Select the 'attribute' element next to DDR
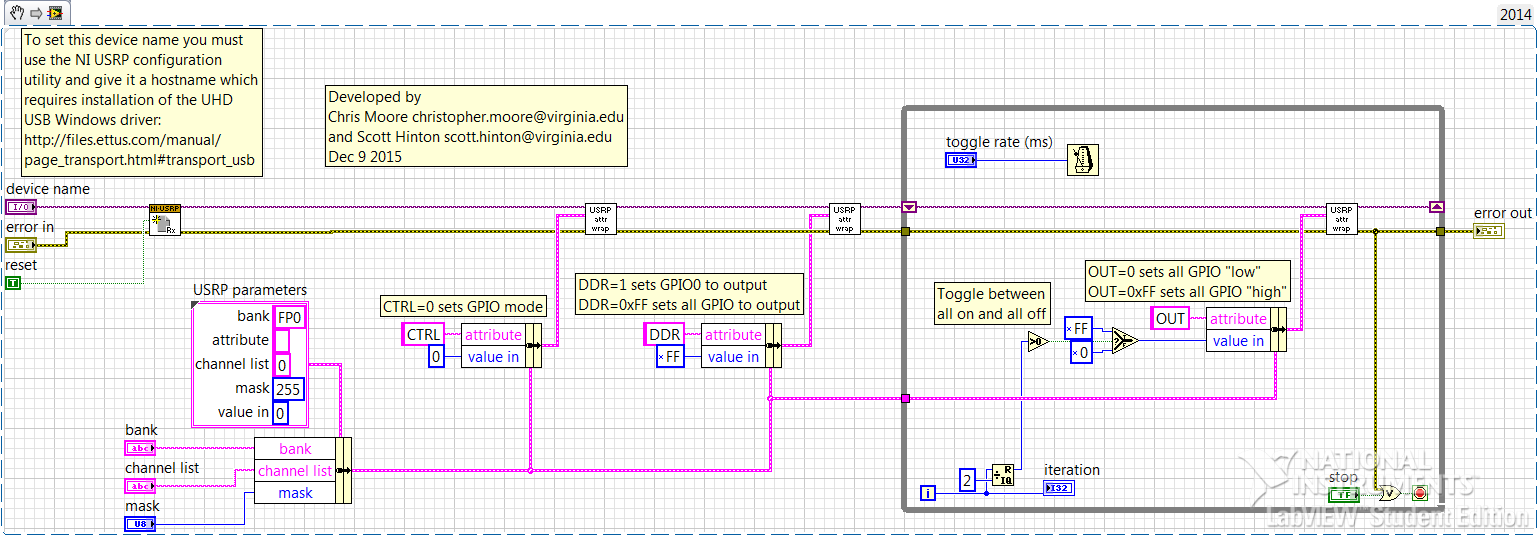This screenshot has width=1538, height=536. pos(733,335)
